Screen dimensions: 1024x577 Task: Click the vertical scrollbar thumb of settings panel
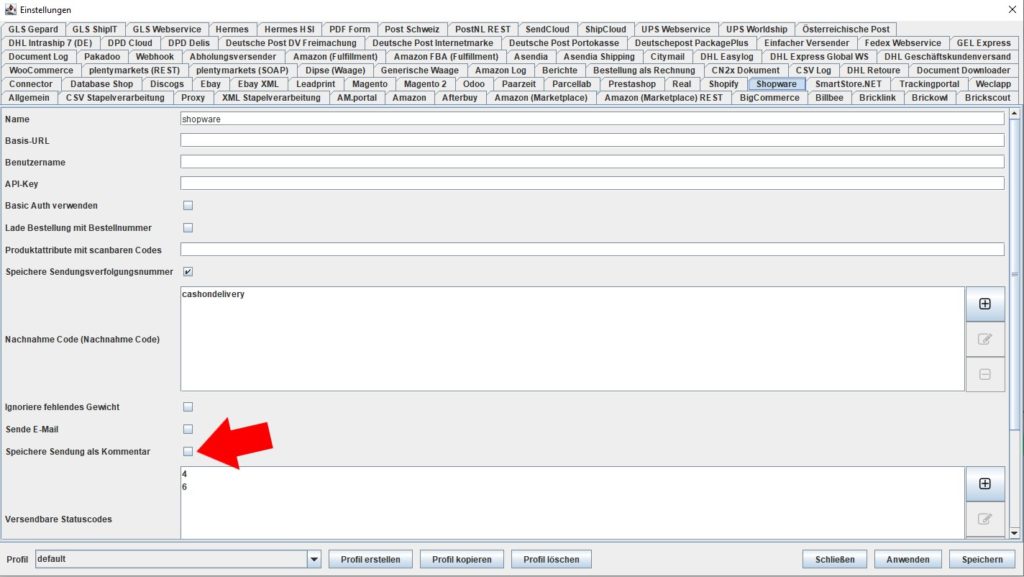(1014, 274)
